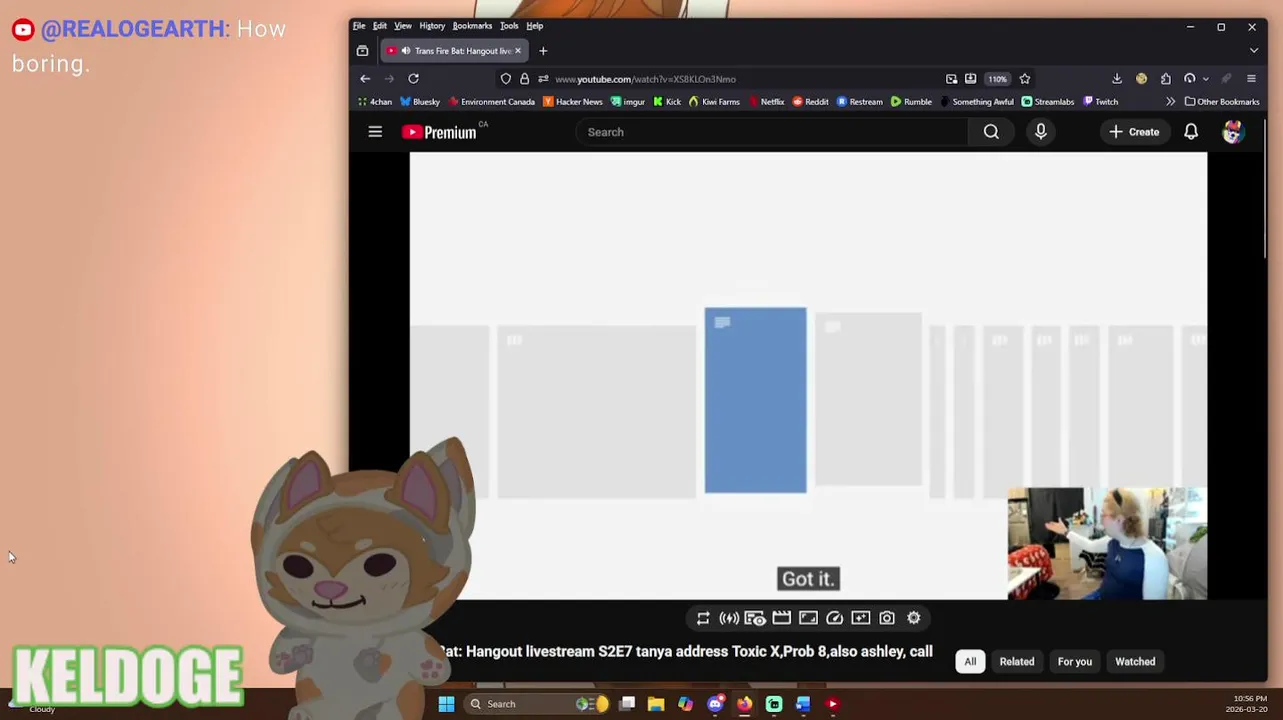Open player extension settings gear
1283x720 pixels.
tap(914, 618)
